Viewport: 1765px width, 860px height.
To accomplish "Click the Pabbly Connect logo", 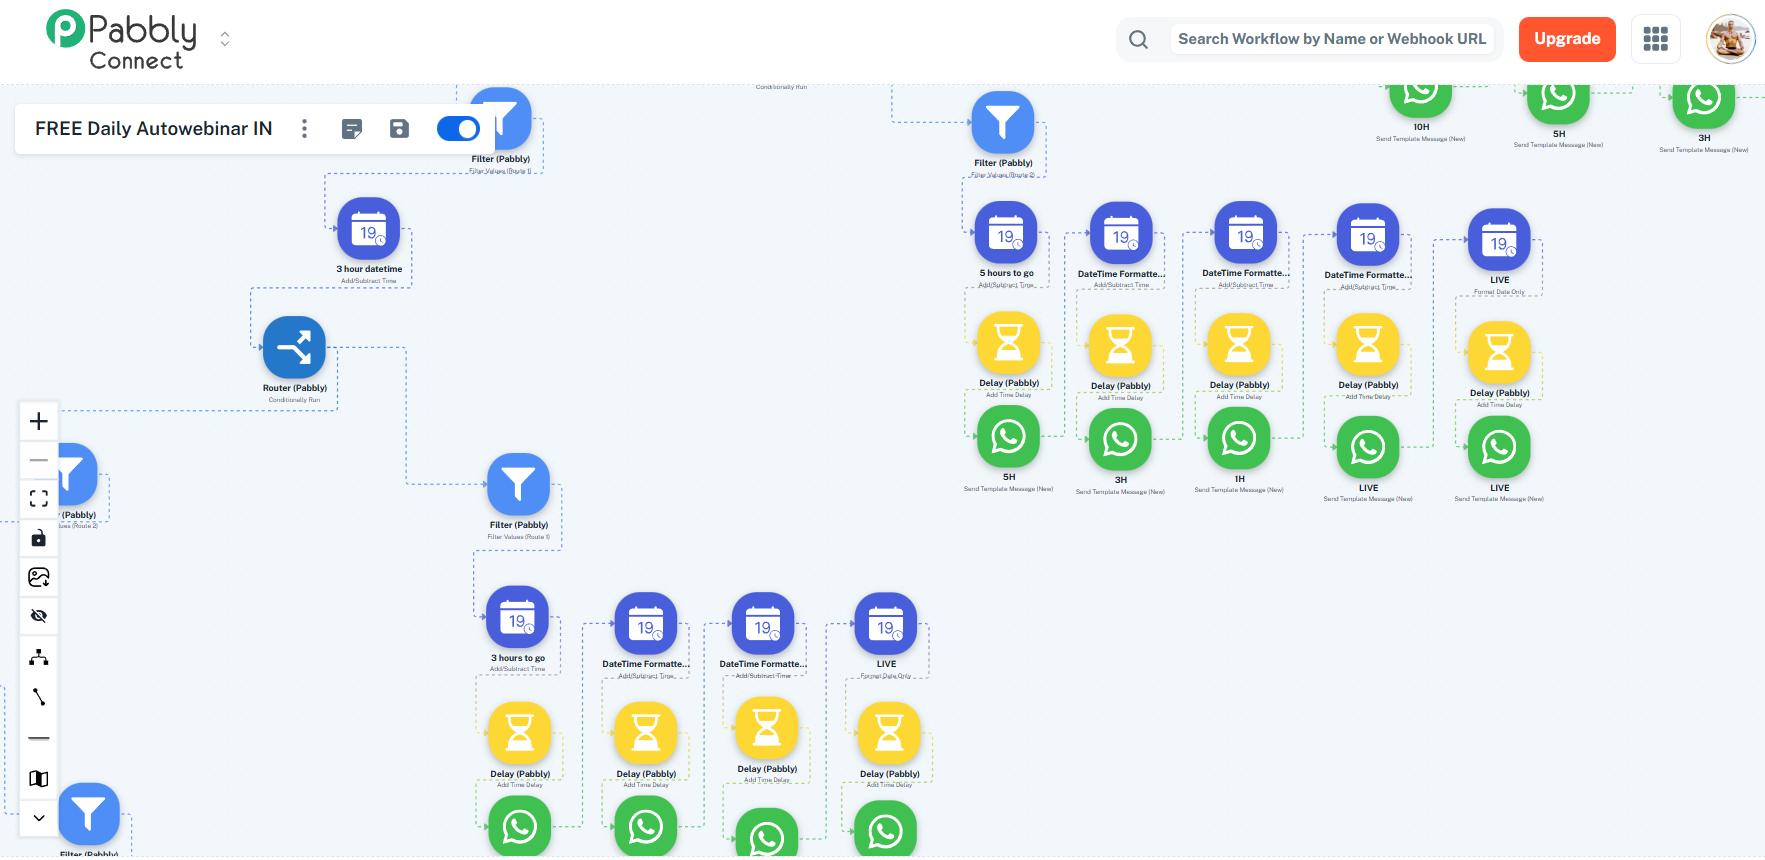I will 121,40.
